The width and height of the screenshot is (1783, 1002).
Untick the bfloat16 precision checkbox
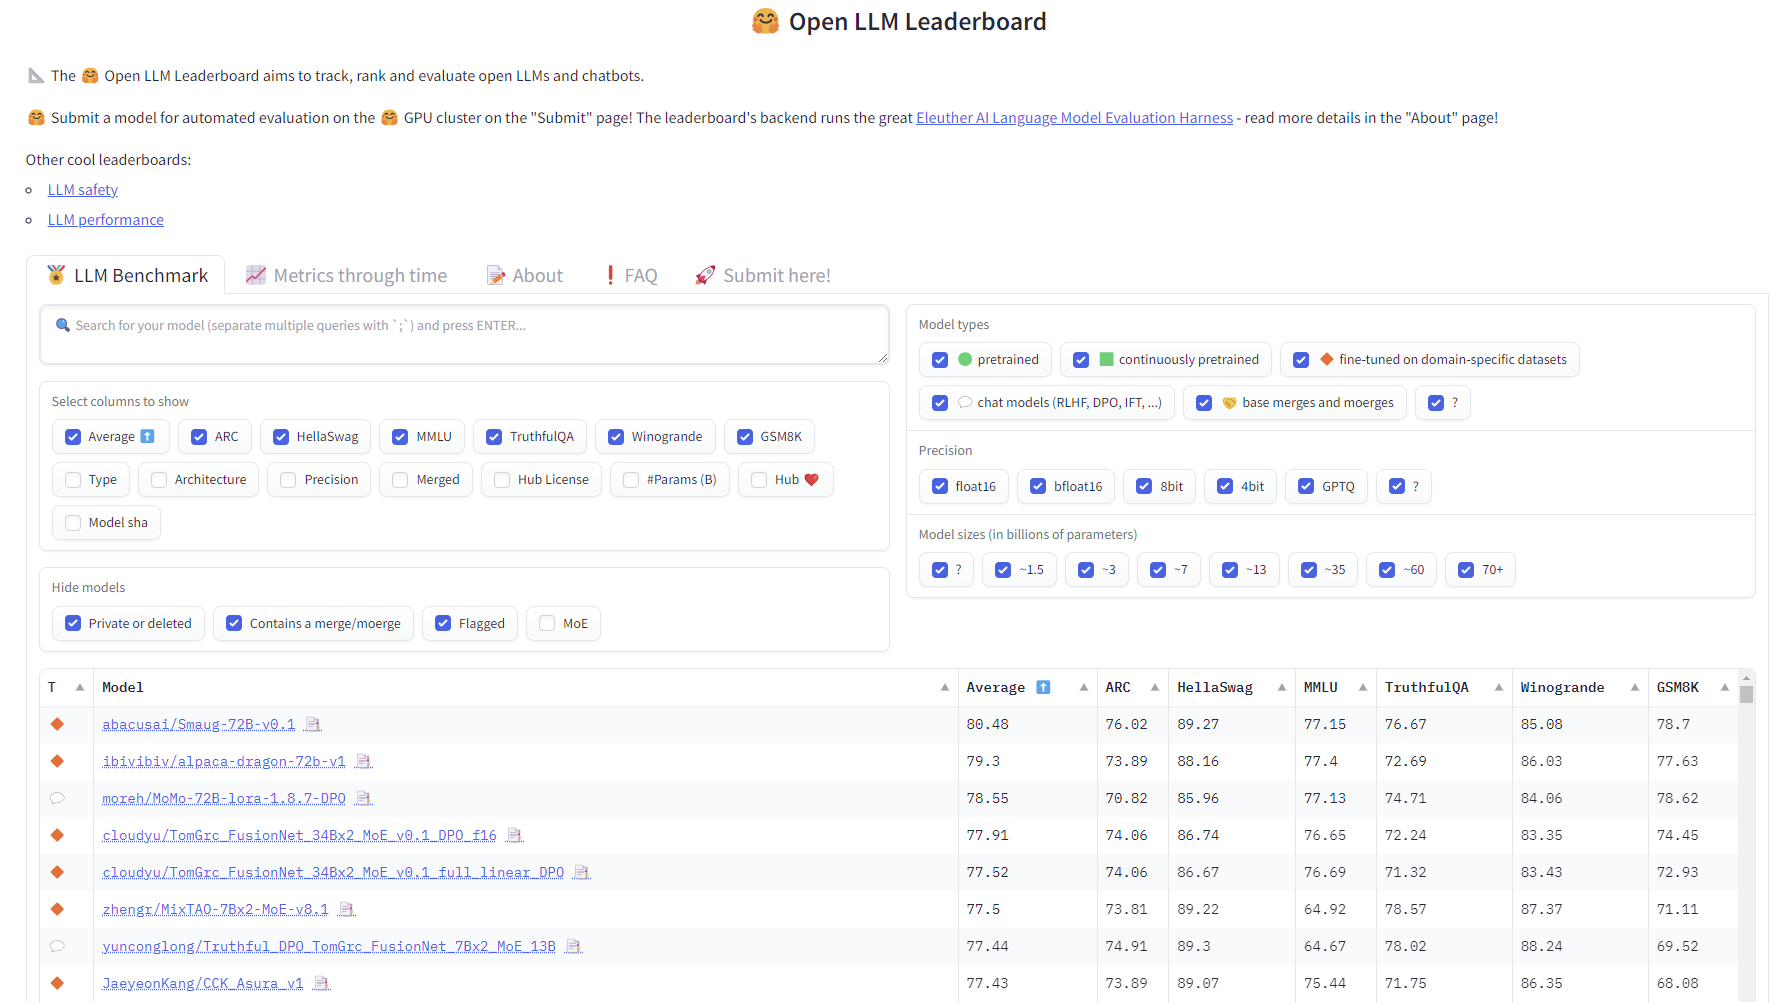click(x=1038, y=486)
